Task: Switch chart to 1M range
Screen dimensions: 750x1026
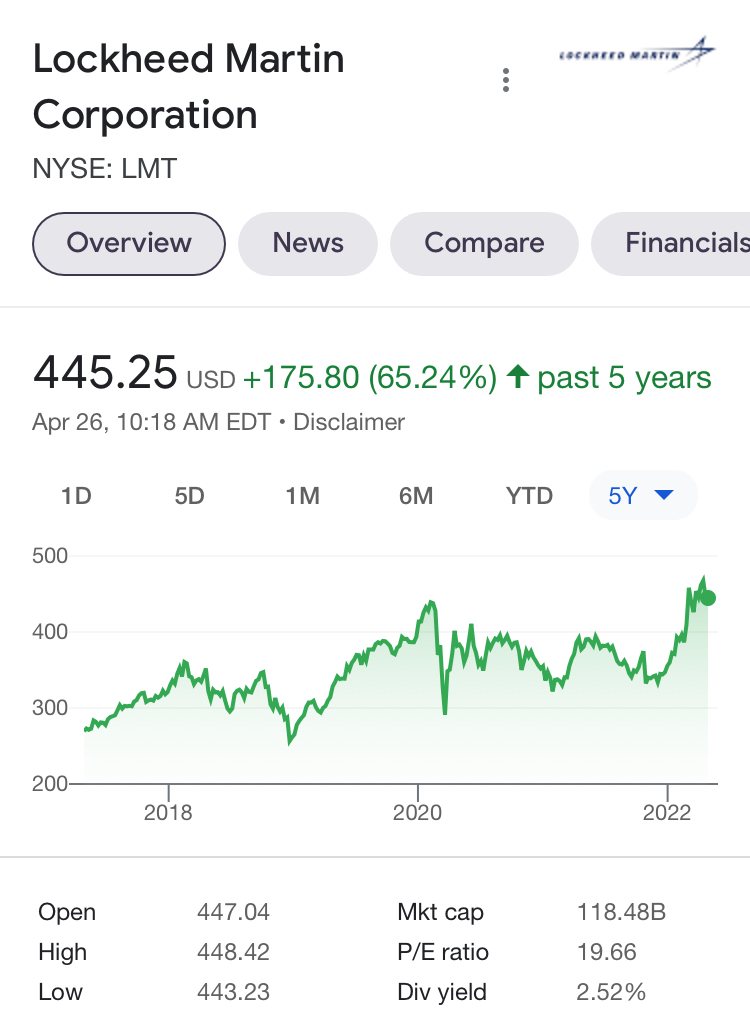Action: (302, 496)
